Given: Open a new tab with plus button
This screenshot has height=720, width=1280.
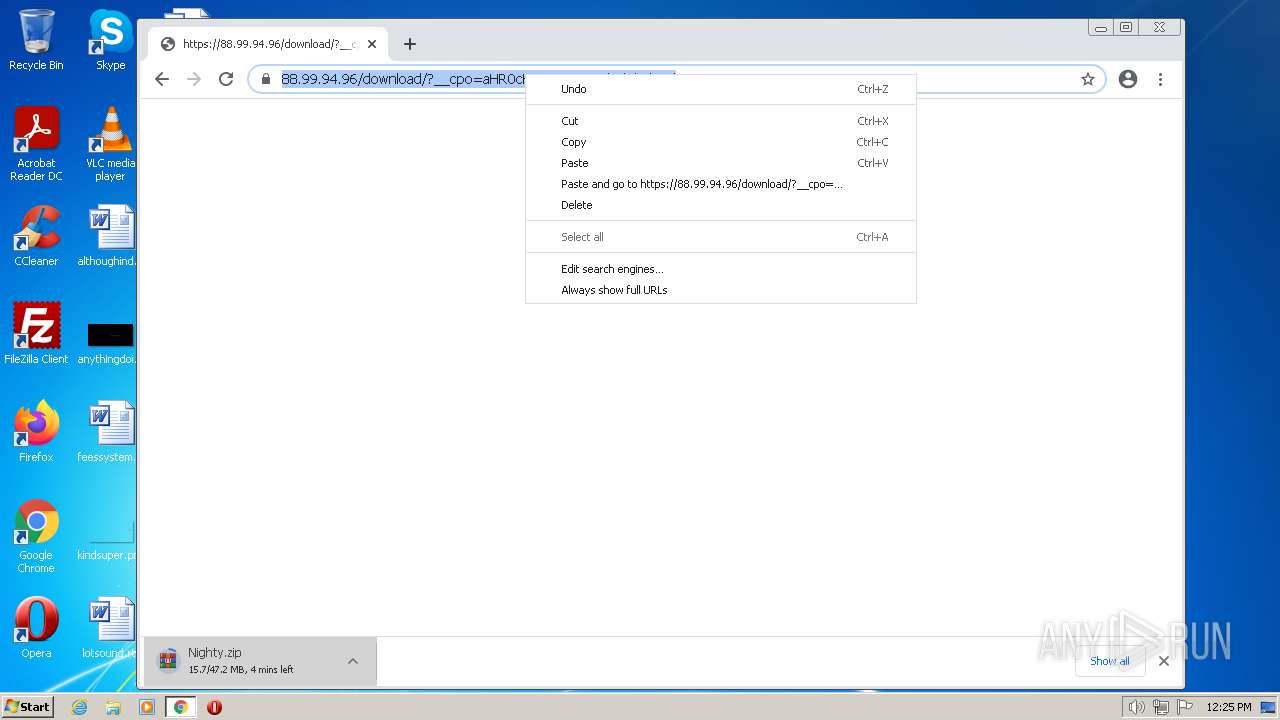Looking at the screenshot, I should [410, 44].
